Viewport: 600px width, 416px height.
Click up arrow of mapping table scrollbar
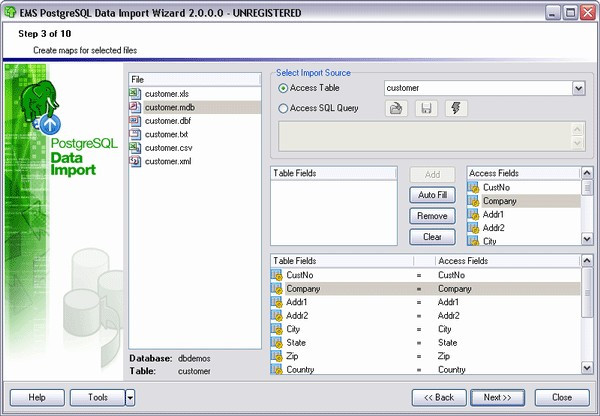coord(587,261)
